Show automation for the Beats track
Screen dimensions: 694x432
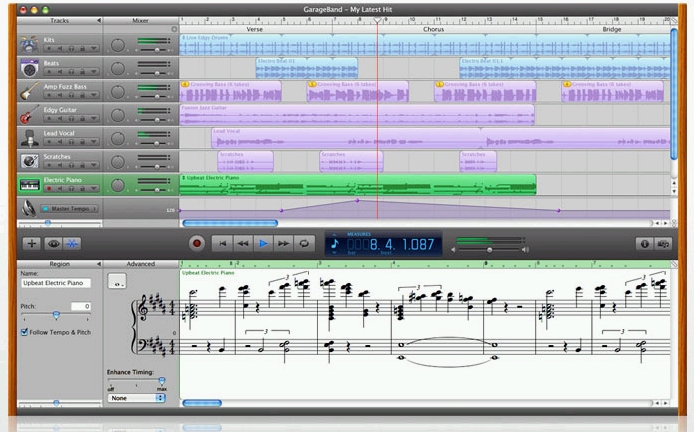tap(94, 72)
